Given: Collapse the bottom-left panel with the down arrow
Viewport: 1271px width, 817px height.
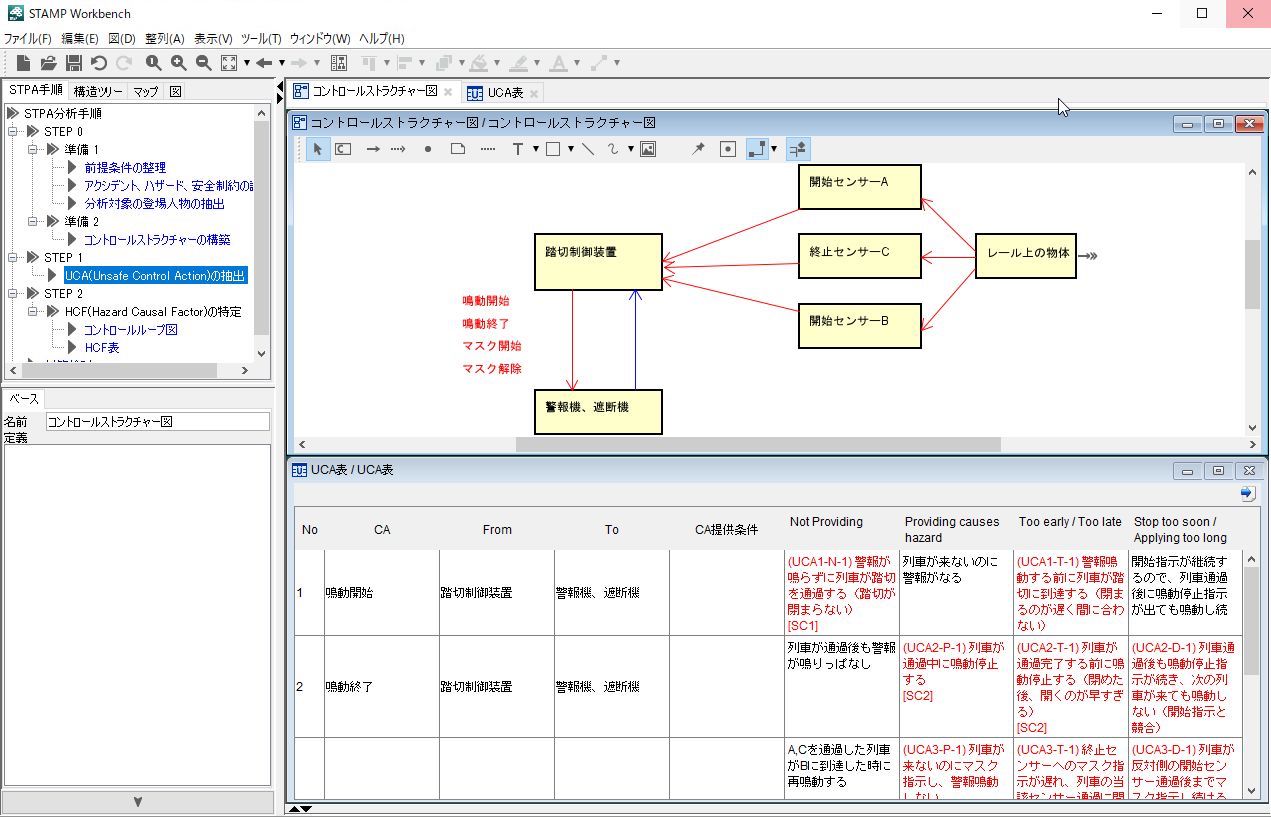Looking at the screenshot, I should click(137, 802).
